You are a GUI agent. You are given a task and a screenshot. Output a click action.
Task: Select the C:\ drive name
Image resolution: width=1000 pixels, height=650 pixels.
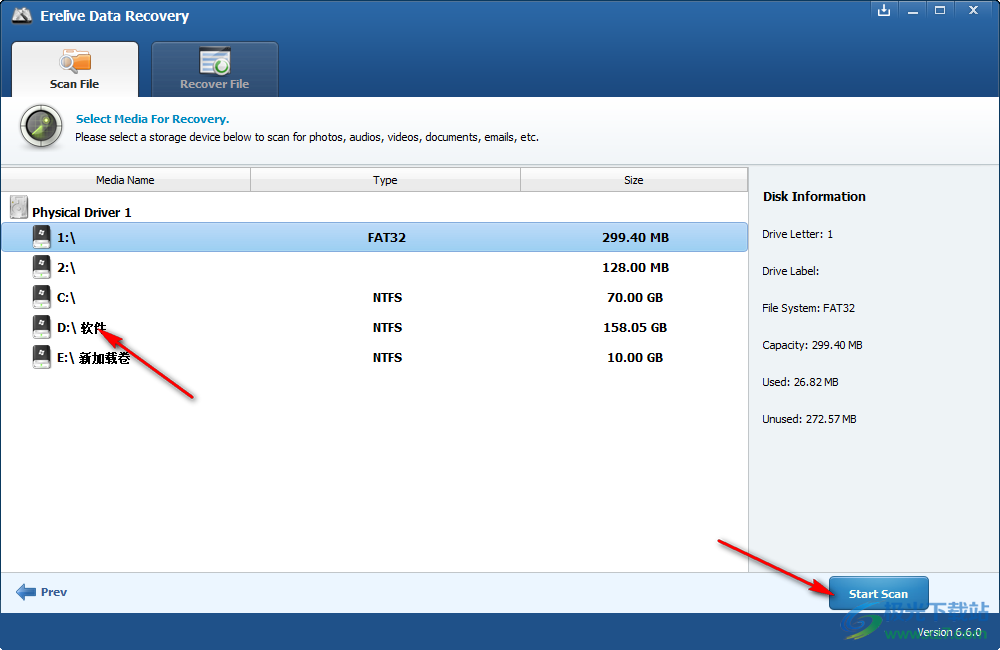click(x=66, y=297)
